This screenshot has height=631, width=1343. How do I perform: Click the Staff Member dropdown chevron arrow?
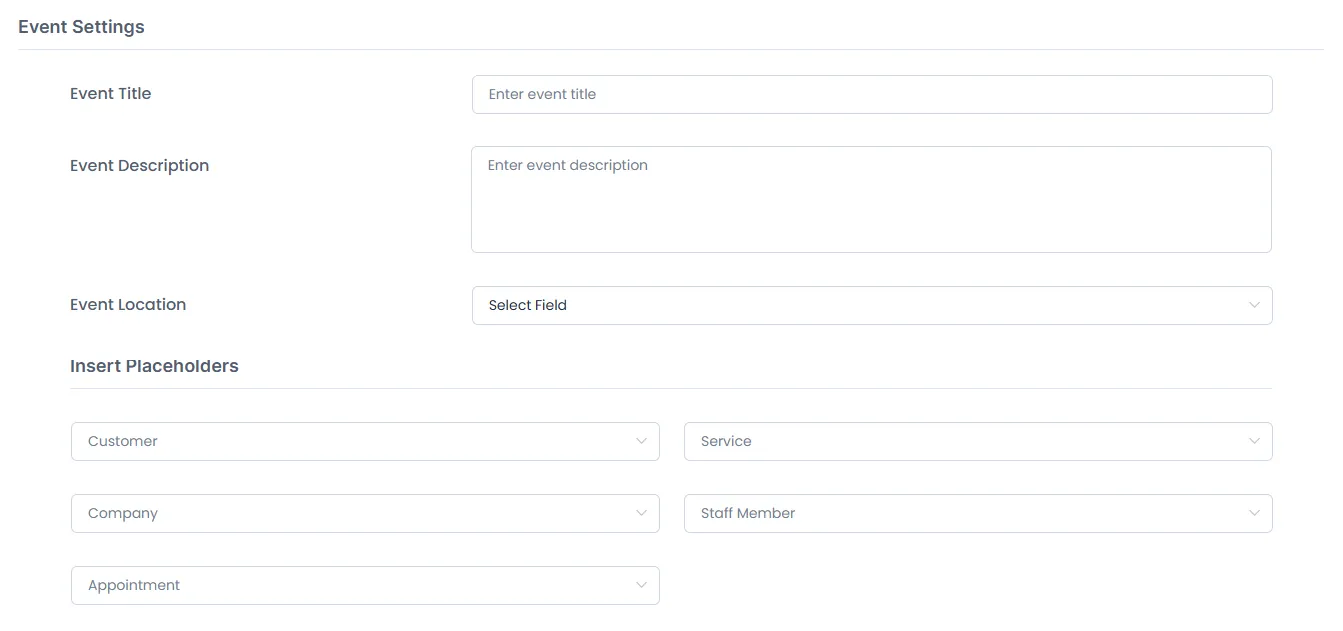pyautogui.click(x=1254, y=513)
